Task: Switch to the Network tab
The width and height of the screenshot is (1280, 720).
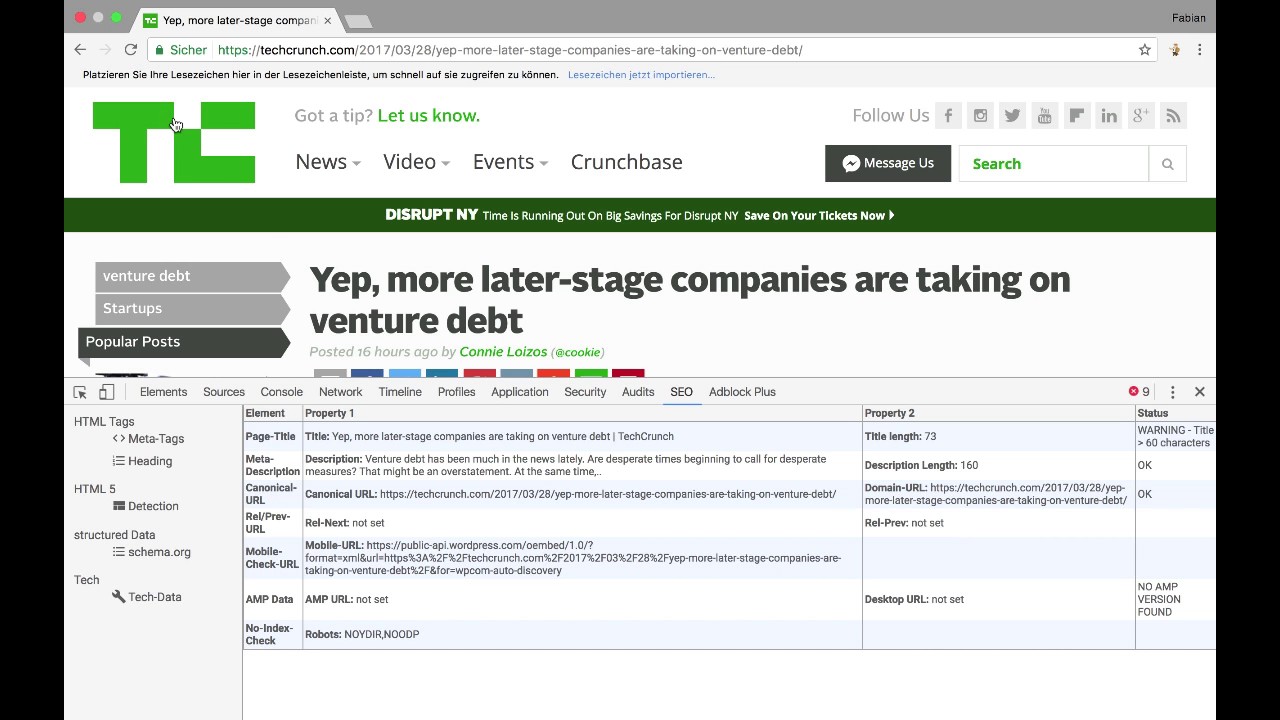Action: (341, 392)
